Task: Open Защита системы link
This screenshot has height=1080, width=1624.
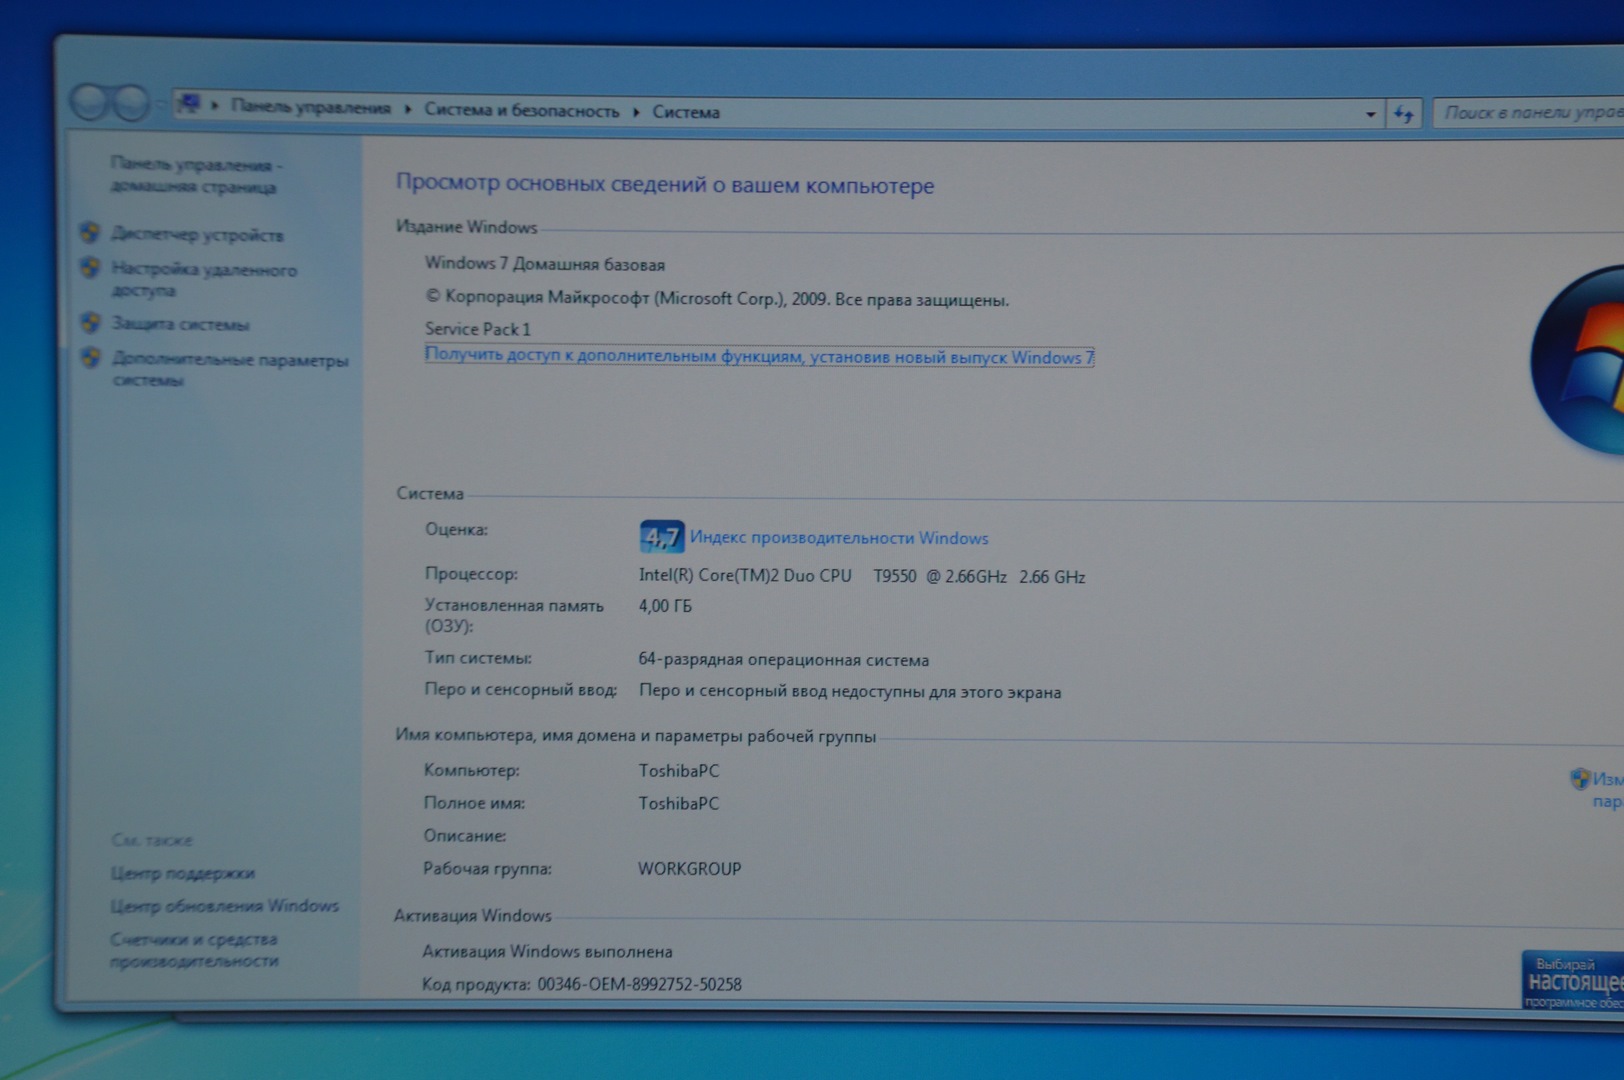Action: tap(181, 324)
